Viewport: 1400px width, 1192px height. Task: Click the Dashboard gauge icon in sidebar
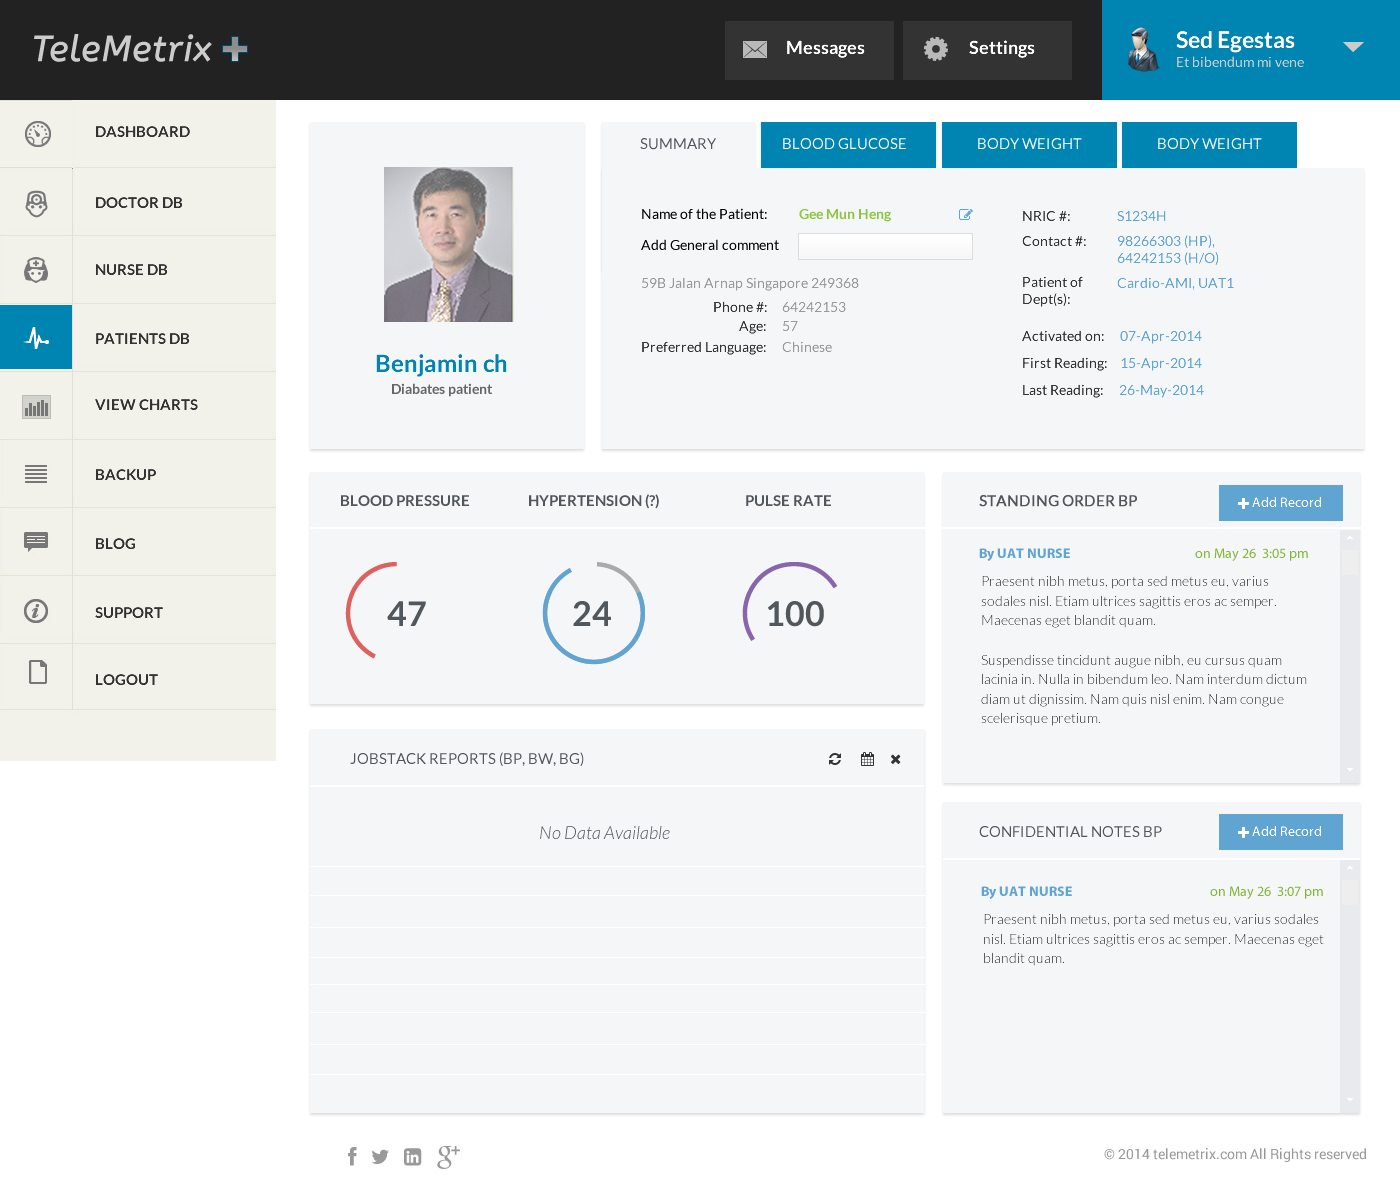37,133
